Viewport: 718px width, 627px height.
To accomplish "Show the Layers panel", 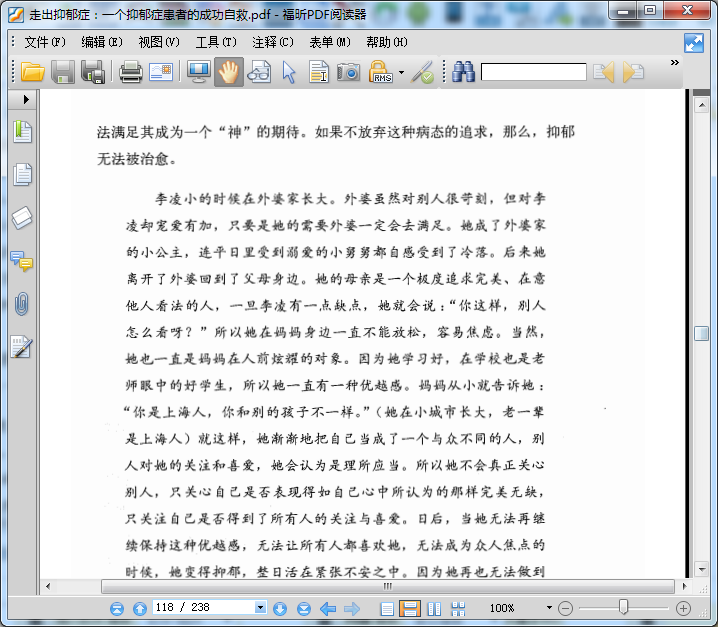I will click(22, 218).
